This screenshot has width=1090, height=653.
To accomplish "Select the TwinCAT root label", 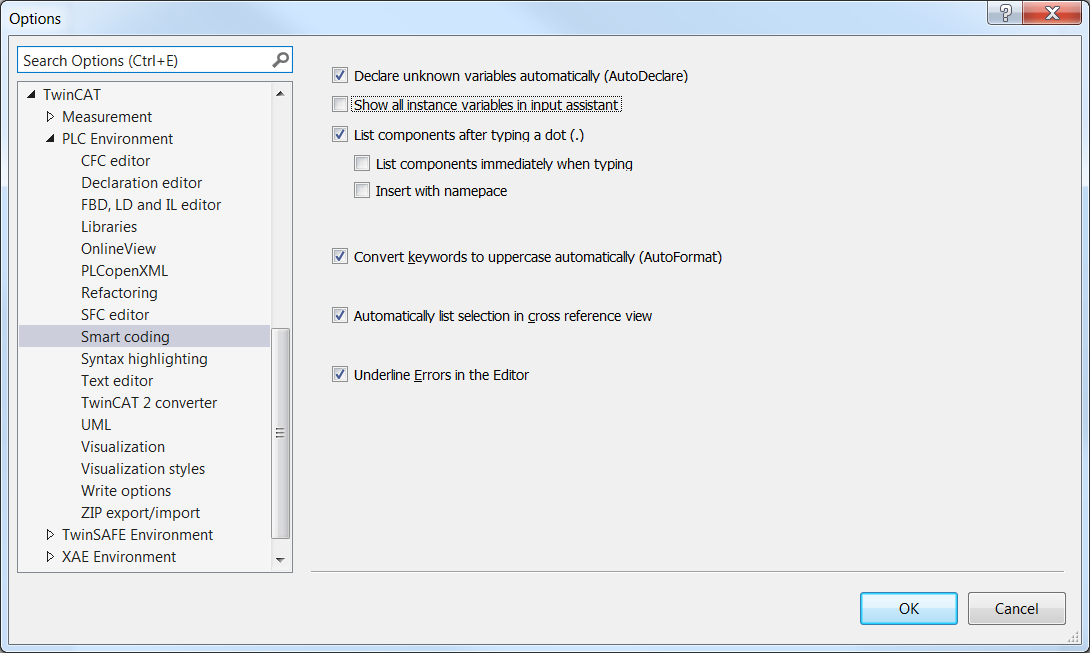I will point(72,95).
